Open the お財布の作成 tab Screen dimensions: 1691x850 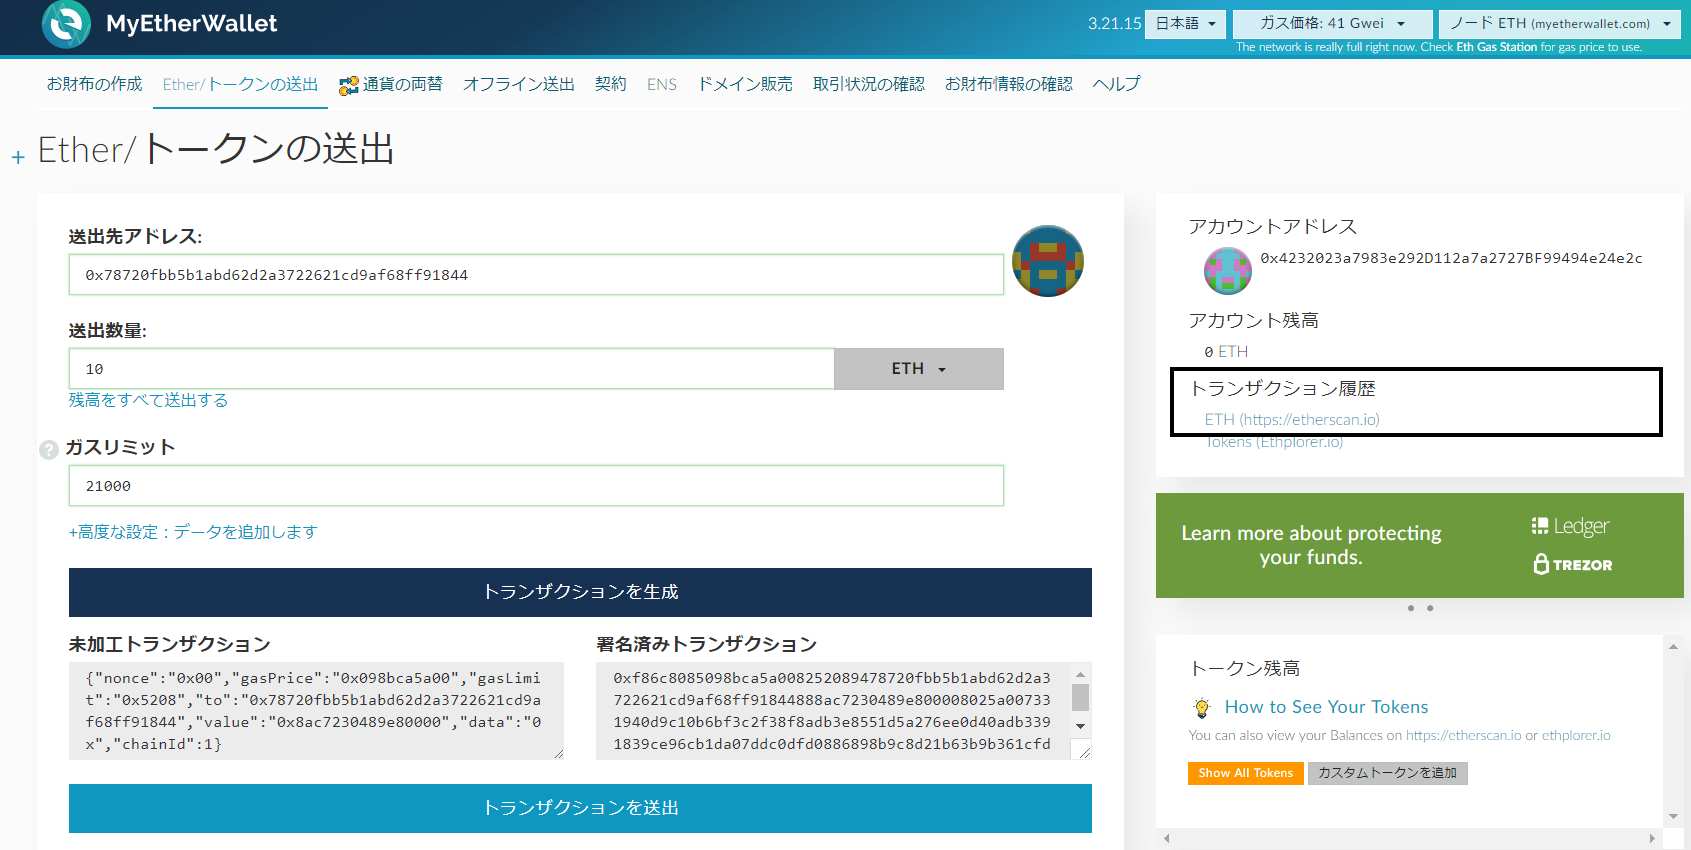click(95, 84)
